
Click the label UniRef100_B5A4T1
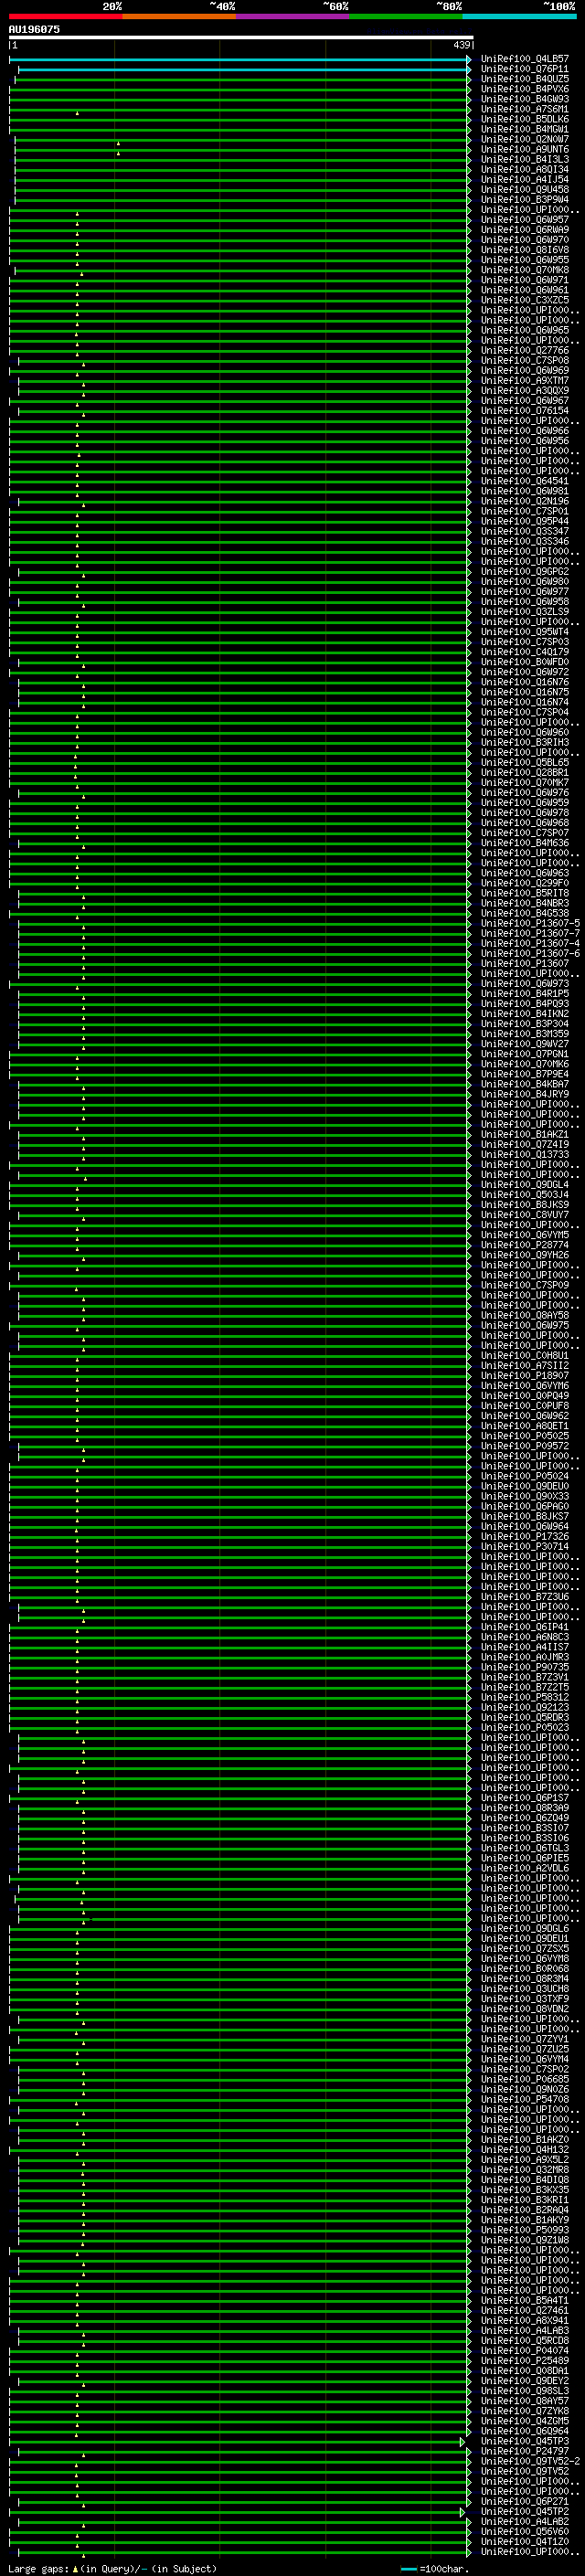point(525,2301)
